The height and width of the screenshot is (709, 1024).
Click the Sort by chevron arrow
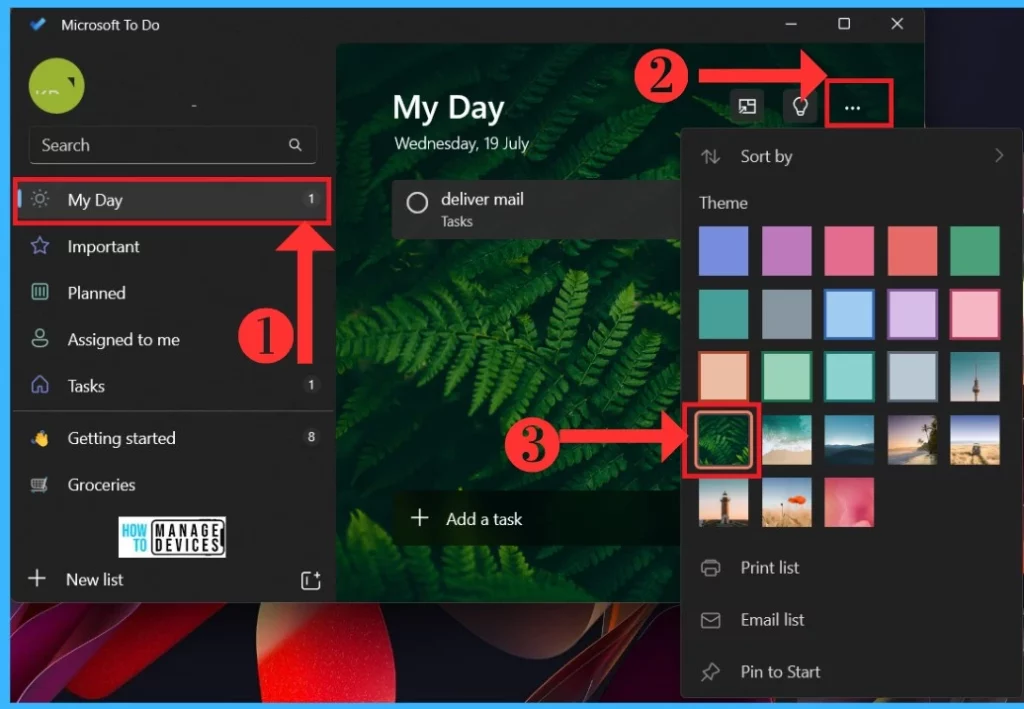coord(999,156)
